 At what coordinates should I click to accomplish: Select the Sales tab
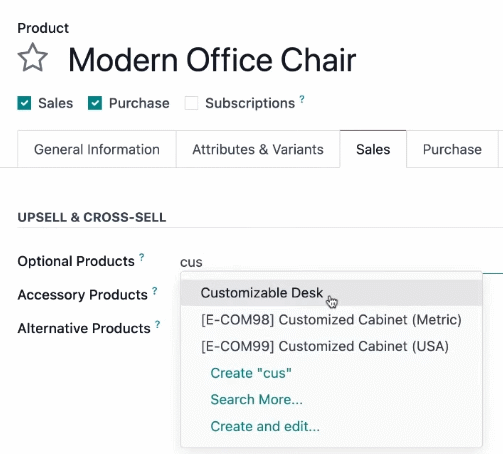point(373,149)
